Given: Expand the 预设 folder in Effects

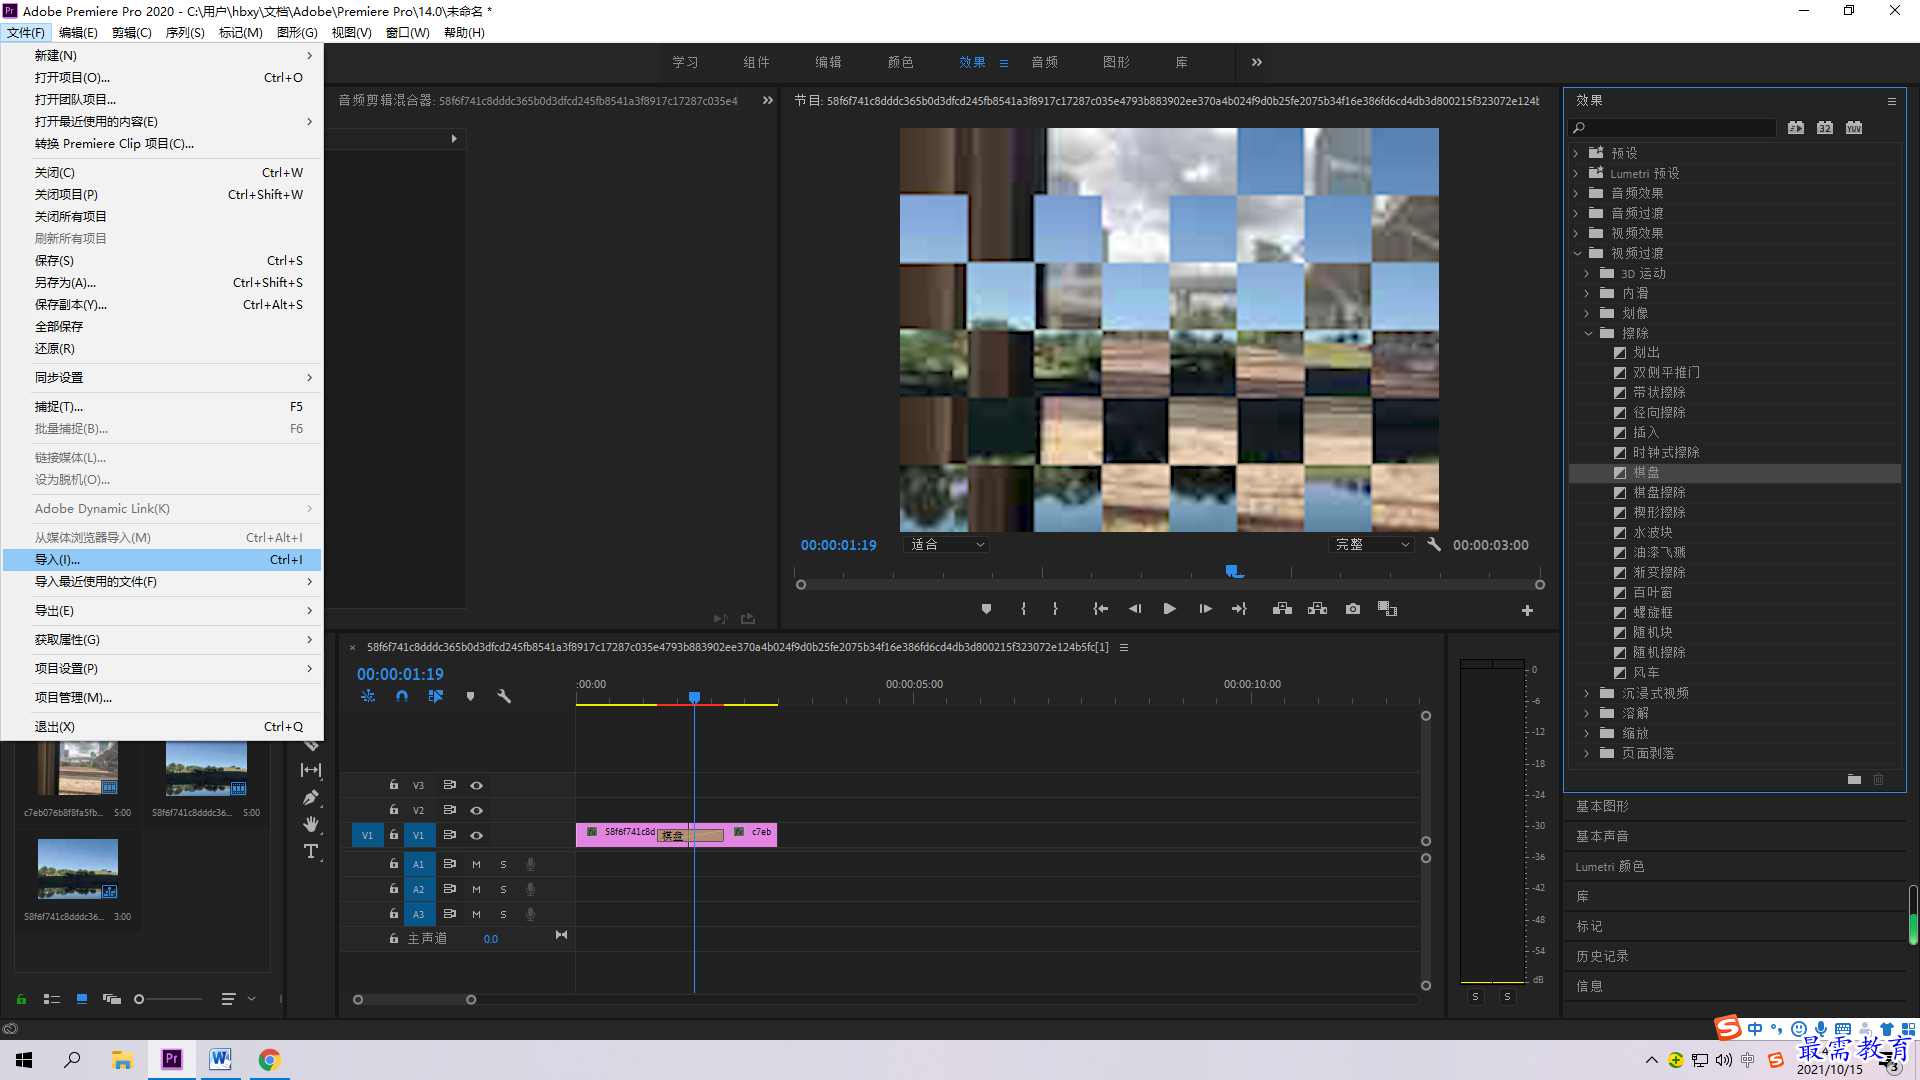Looking at the screenshot, I should pyautogui.click(x=1576, y=153).
